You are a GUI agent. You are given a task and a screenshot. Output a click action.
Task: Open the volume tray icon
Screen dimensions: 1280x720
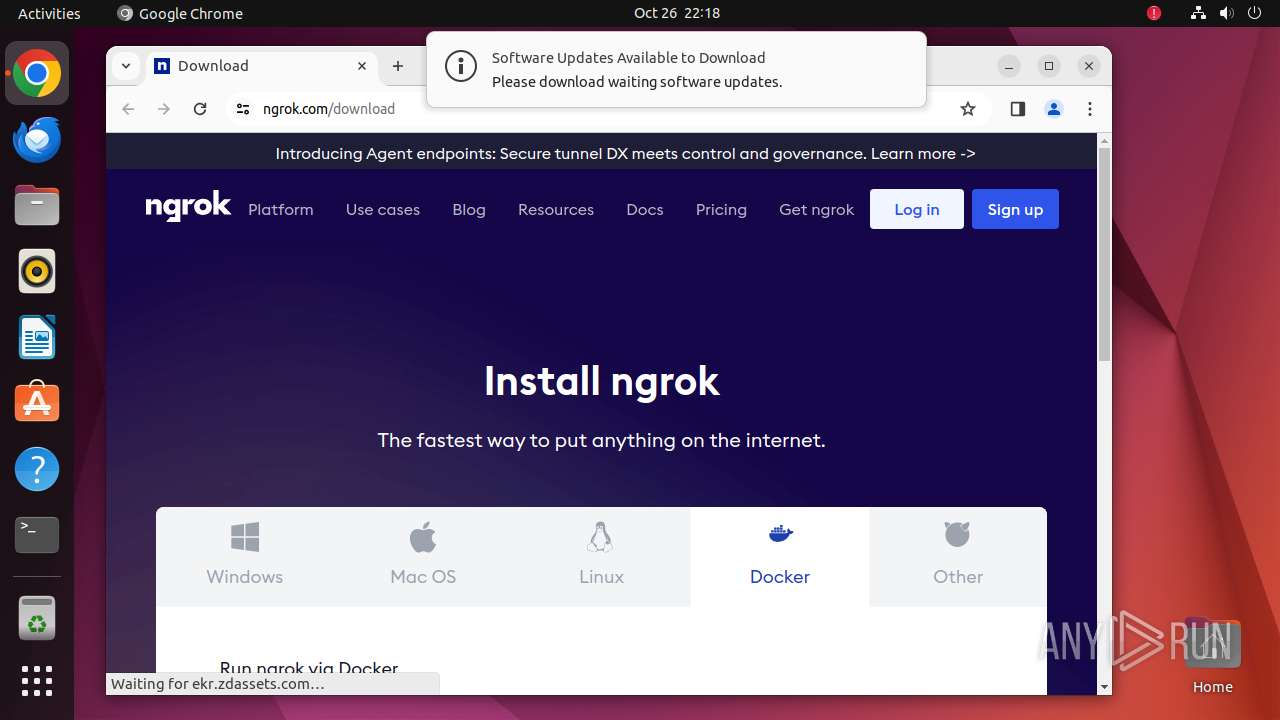pos(1226,13)
